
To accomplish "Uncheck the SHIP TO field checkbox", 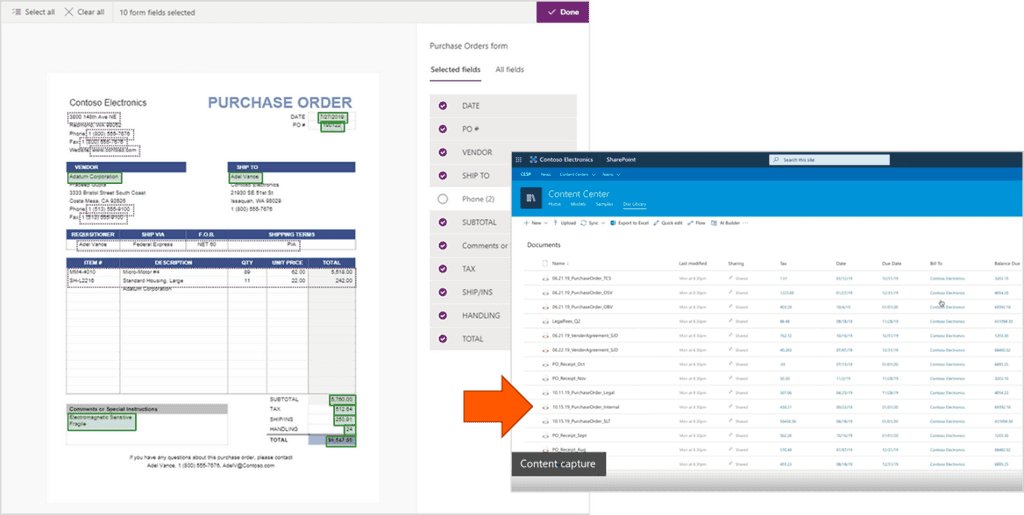I will 443,176.
